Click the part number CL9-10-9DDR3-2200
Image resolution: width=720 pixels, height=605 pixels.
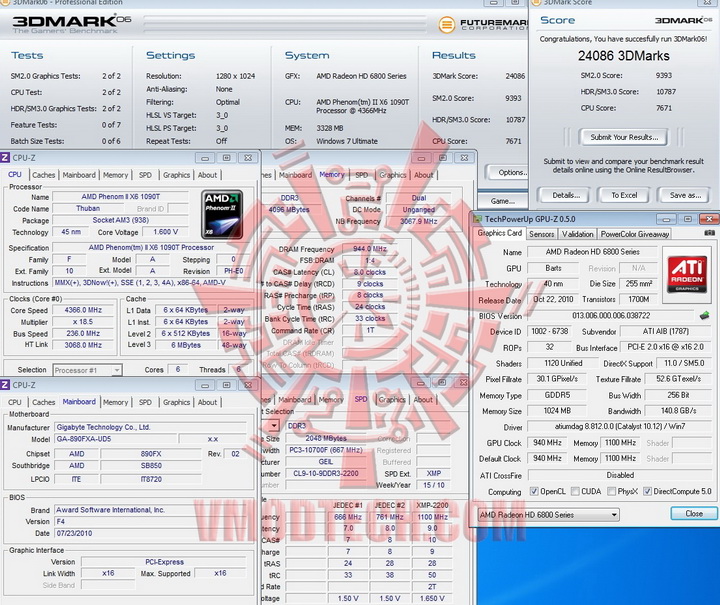[326, 473]
